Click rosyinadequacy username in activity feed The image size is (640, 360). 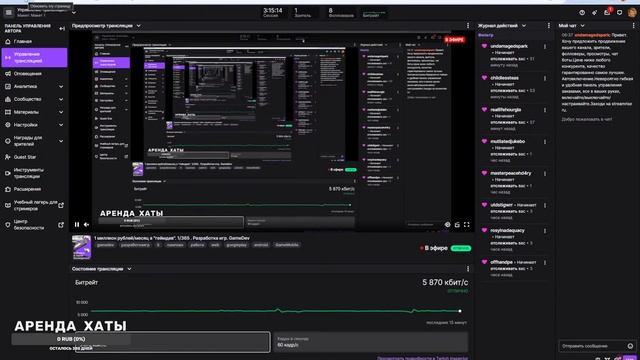pos(507,231)
